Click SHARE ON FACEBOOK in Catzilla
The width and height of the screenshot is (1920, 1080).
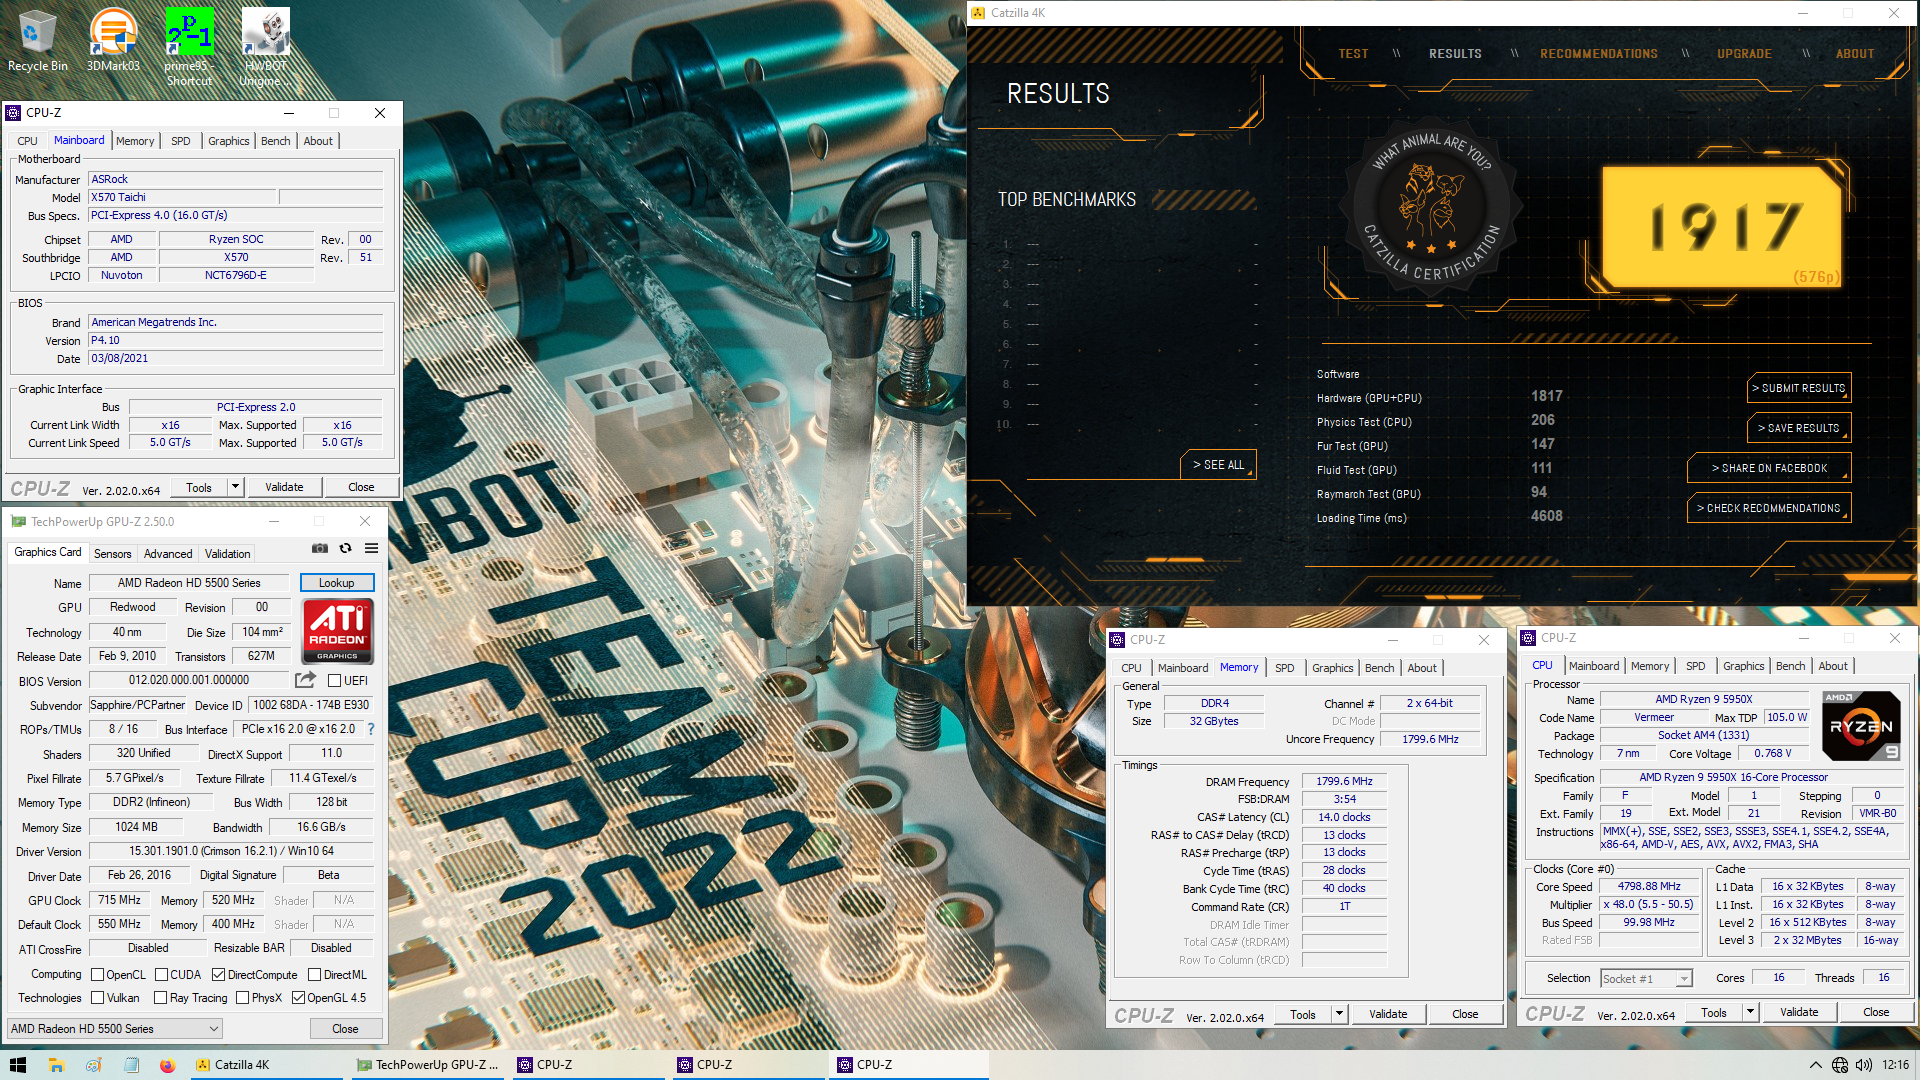[1769, 468]
